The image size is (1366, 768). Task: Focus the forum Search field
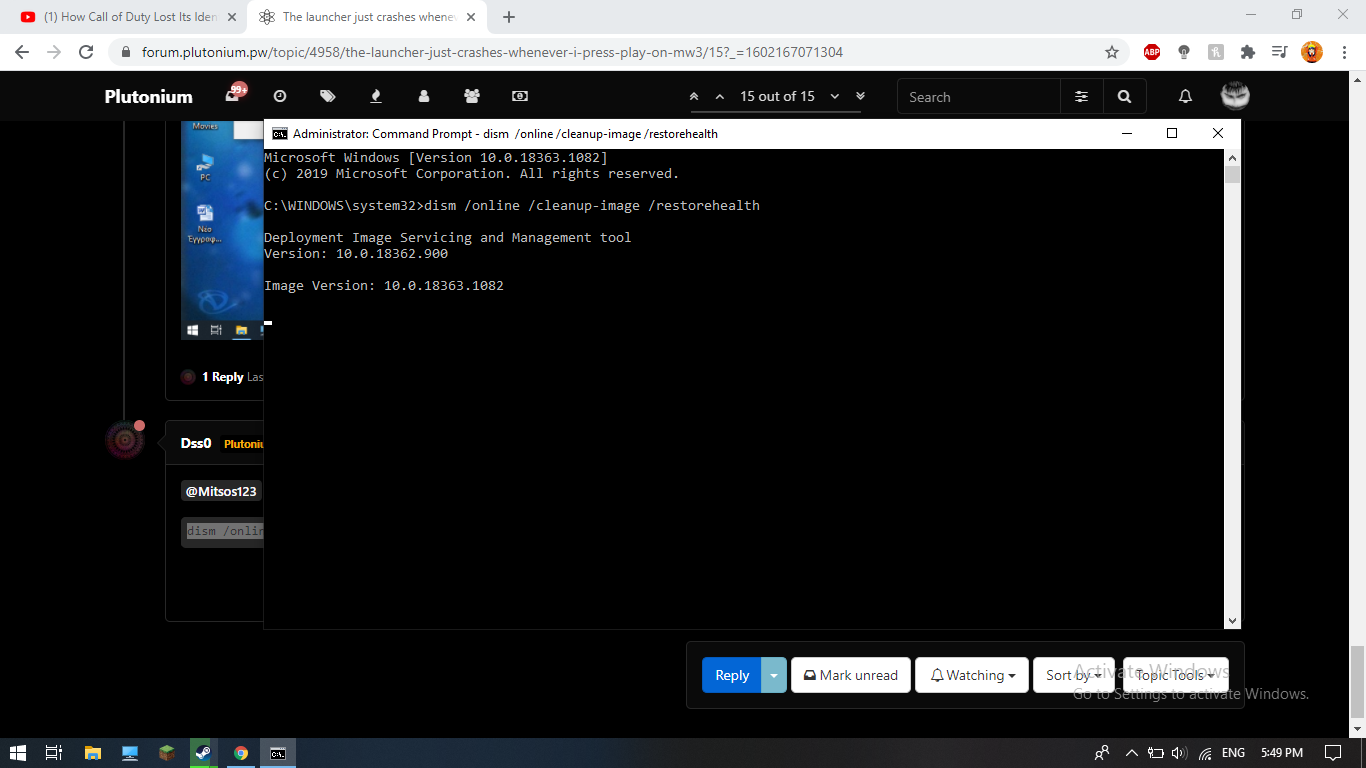[979, 97]
